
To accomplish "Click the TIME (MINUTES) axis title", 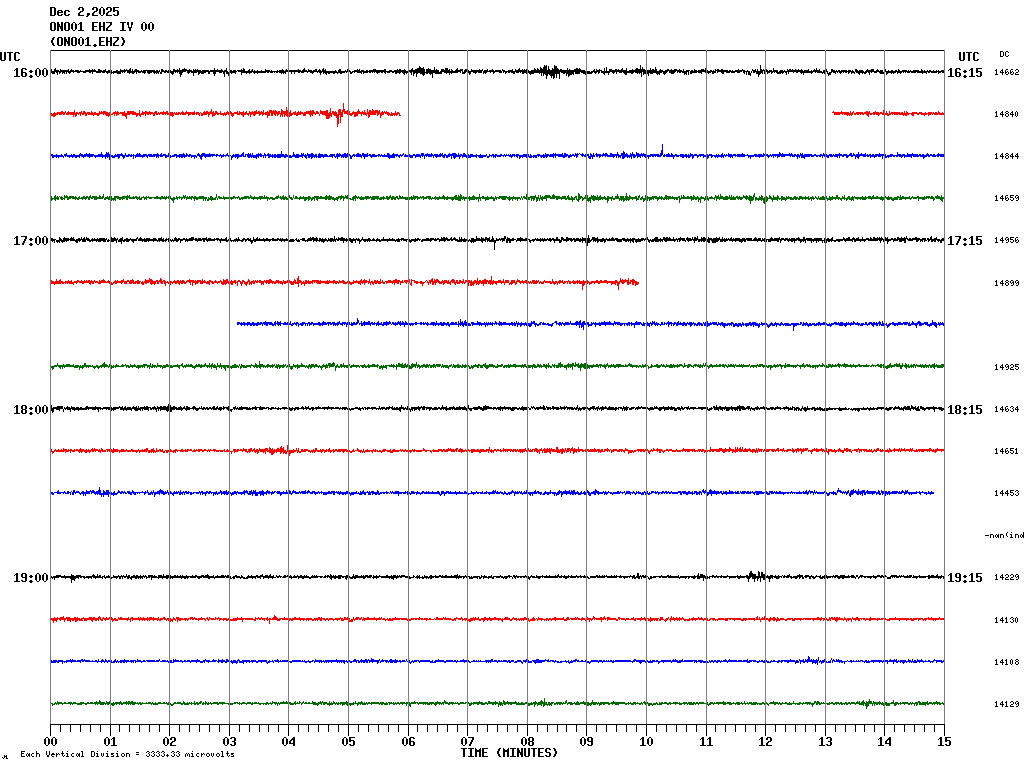I will click(509, 753).
